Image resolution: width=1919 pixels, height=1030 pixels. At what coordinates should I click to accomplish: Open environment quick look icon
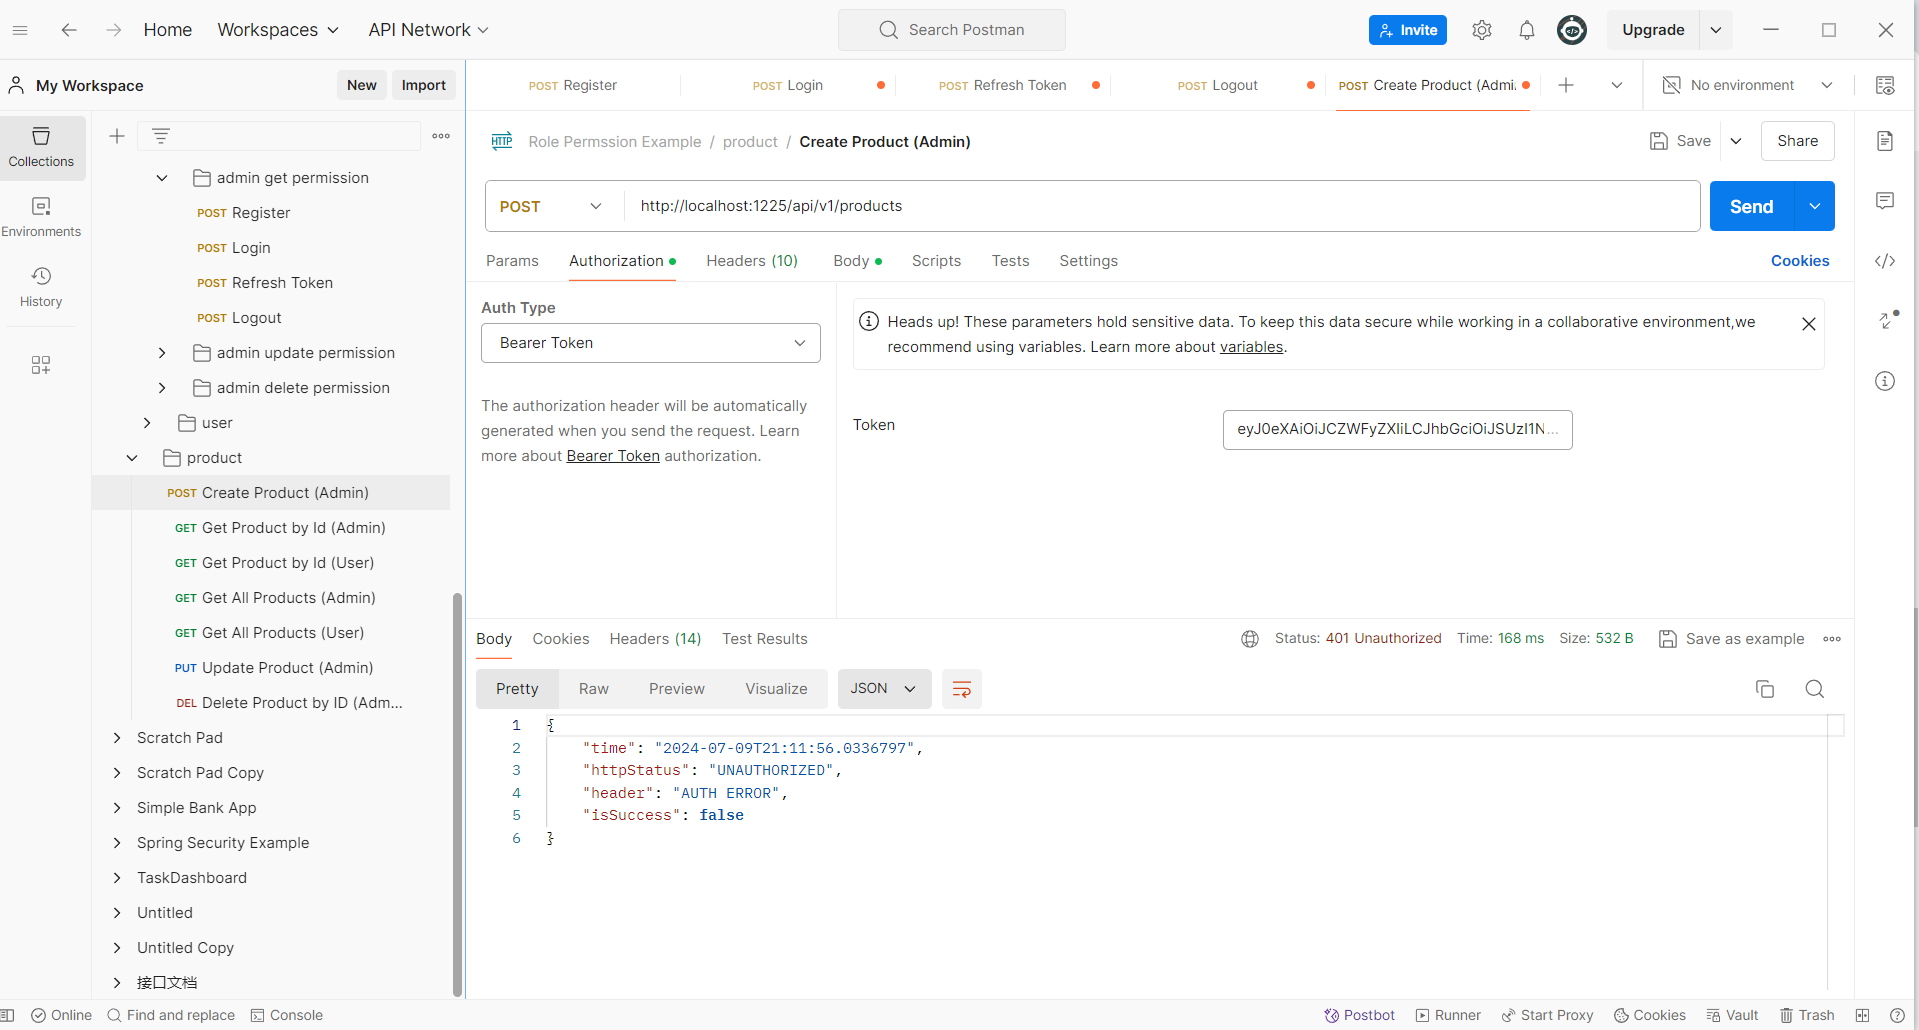point(1885,85)
